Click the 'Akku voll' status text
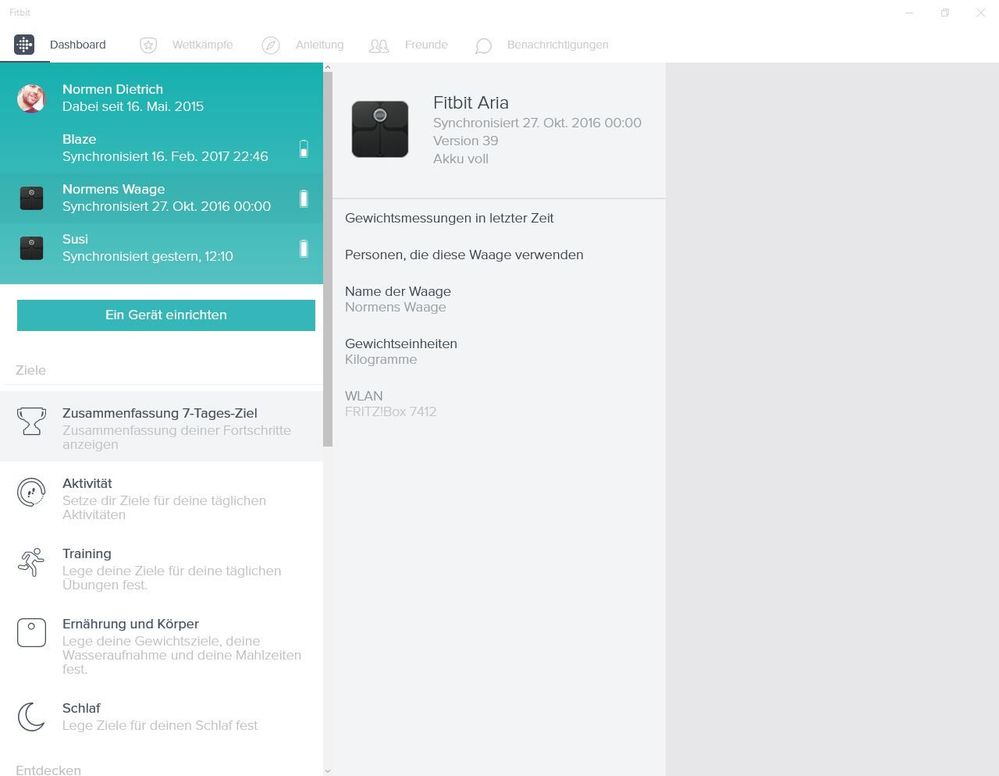 (x=461, y=159)
